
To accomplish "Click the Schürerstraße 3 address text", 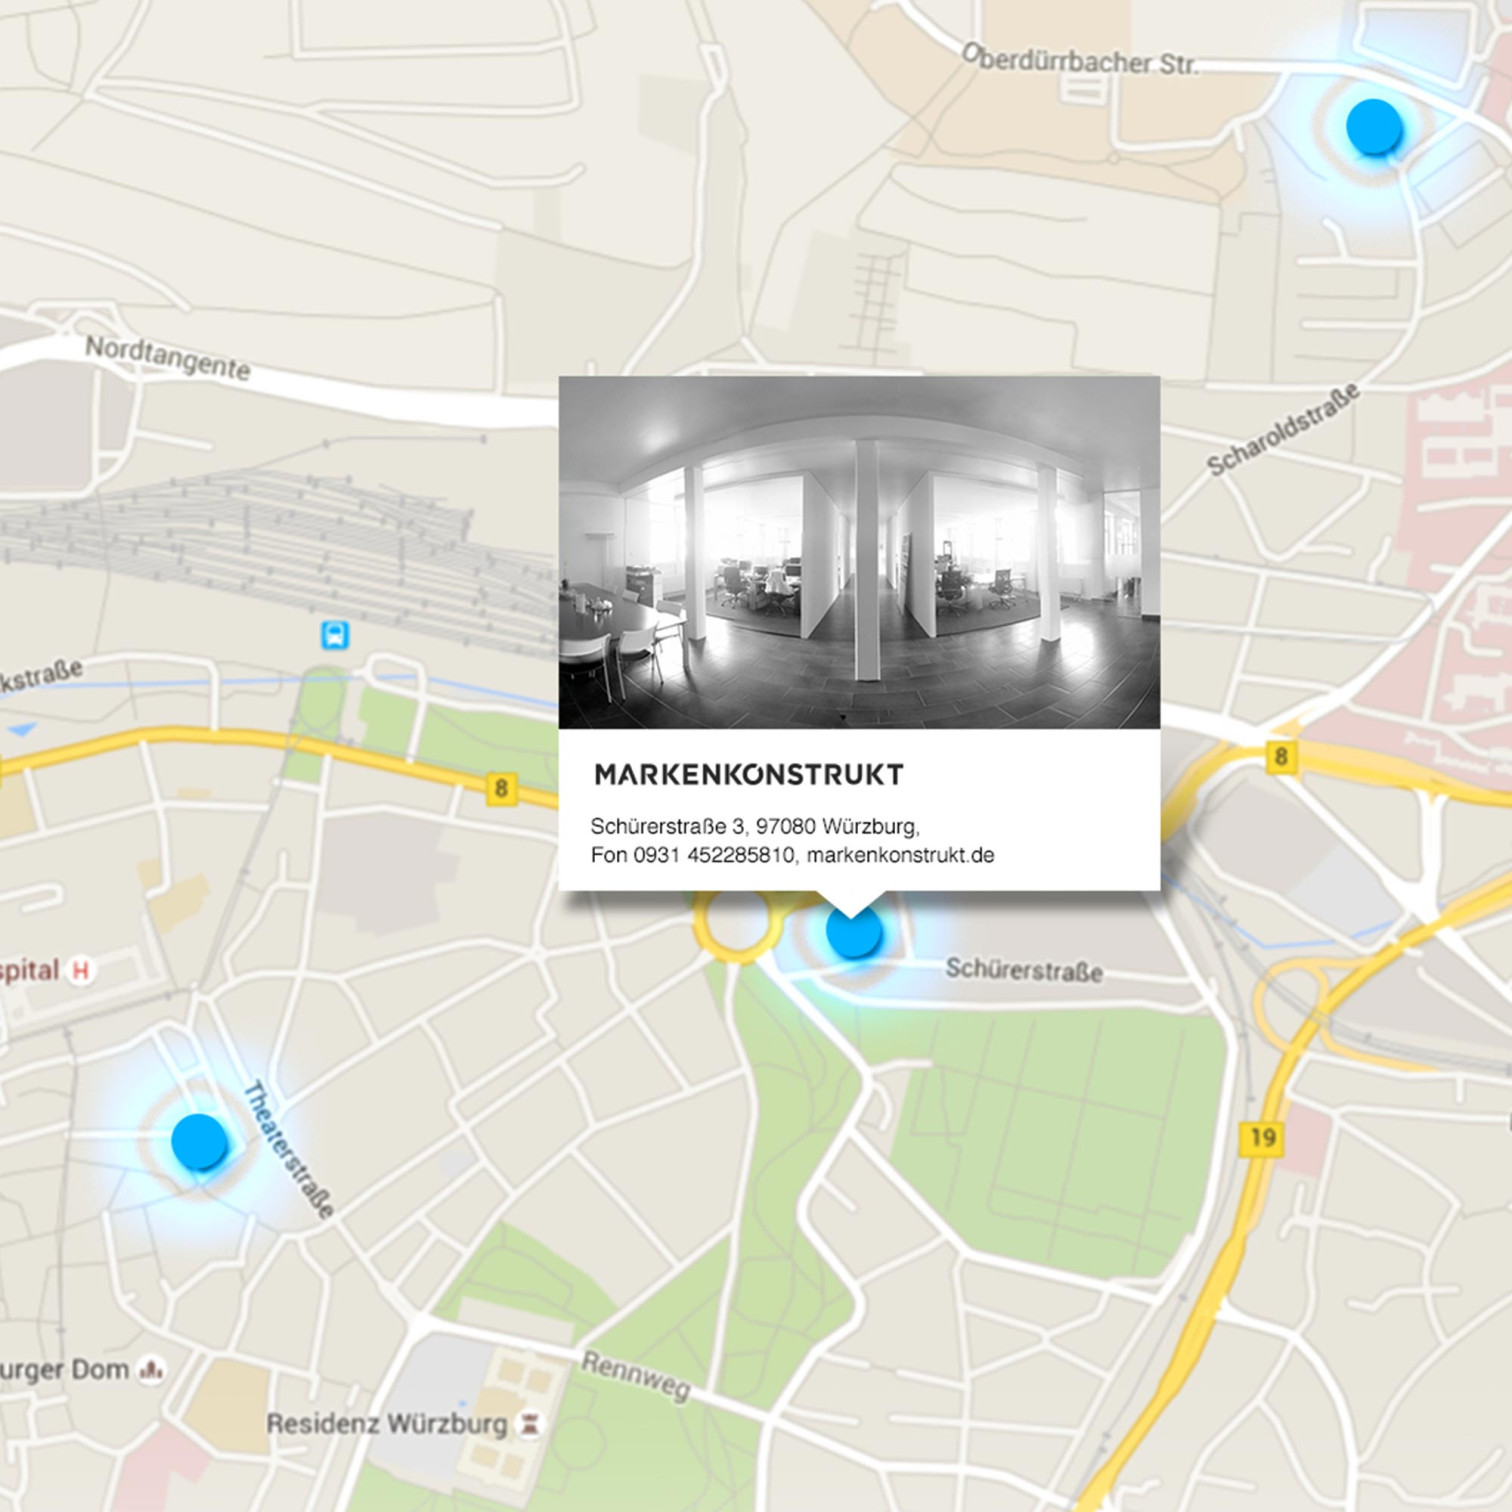I will coord(668,826).
